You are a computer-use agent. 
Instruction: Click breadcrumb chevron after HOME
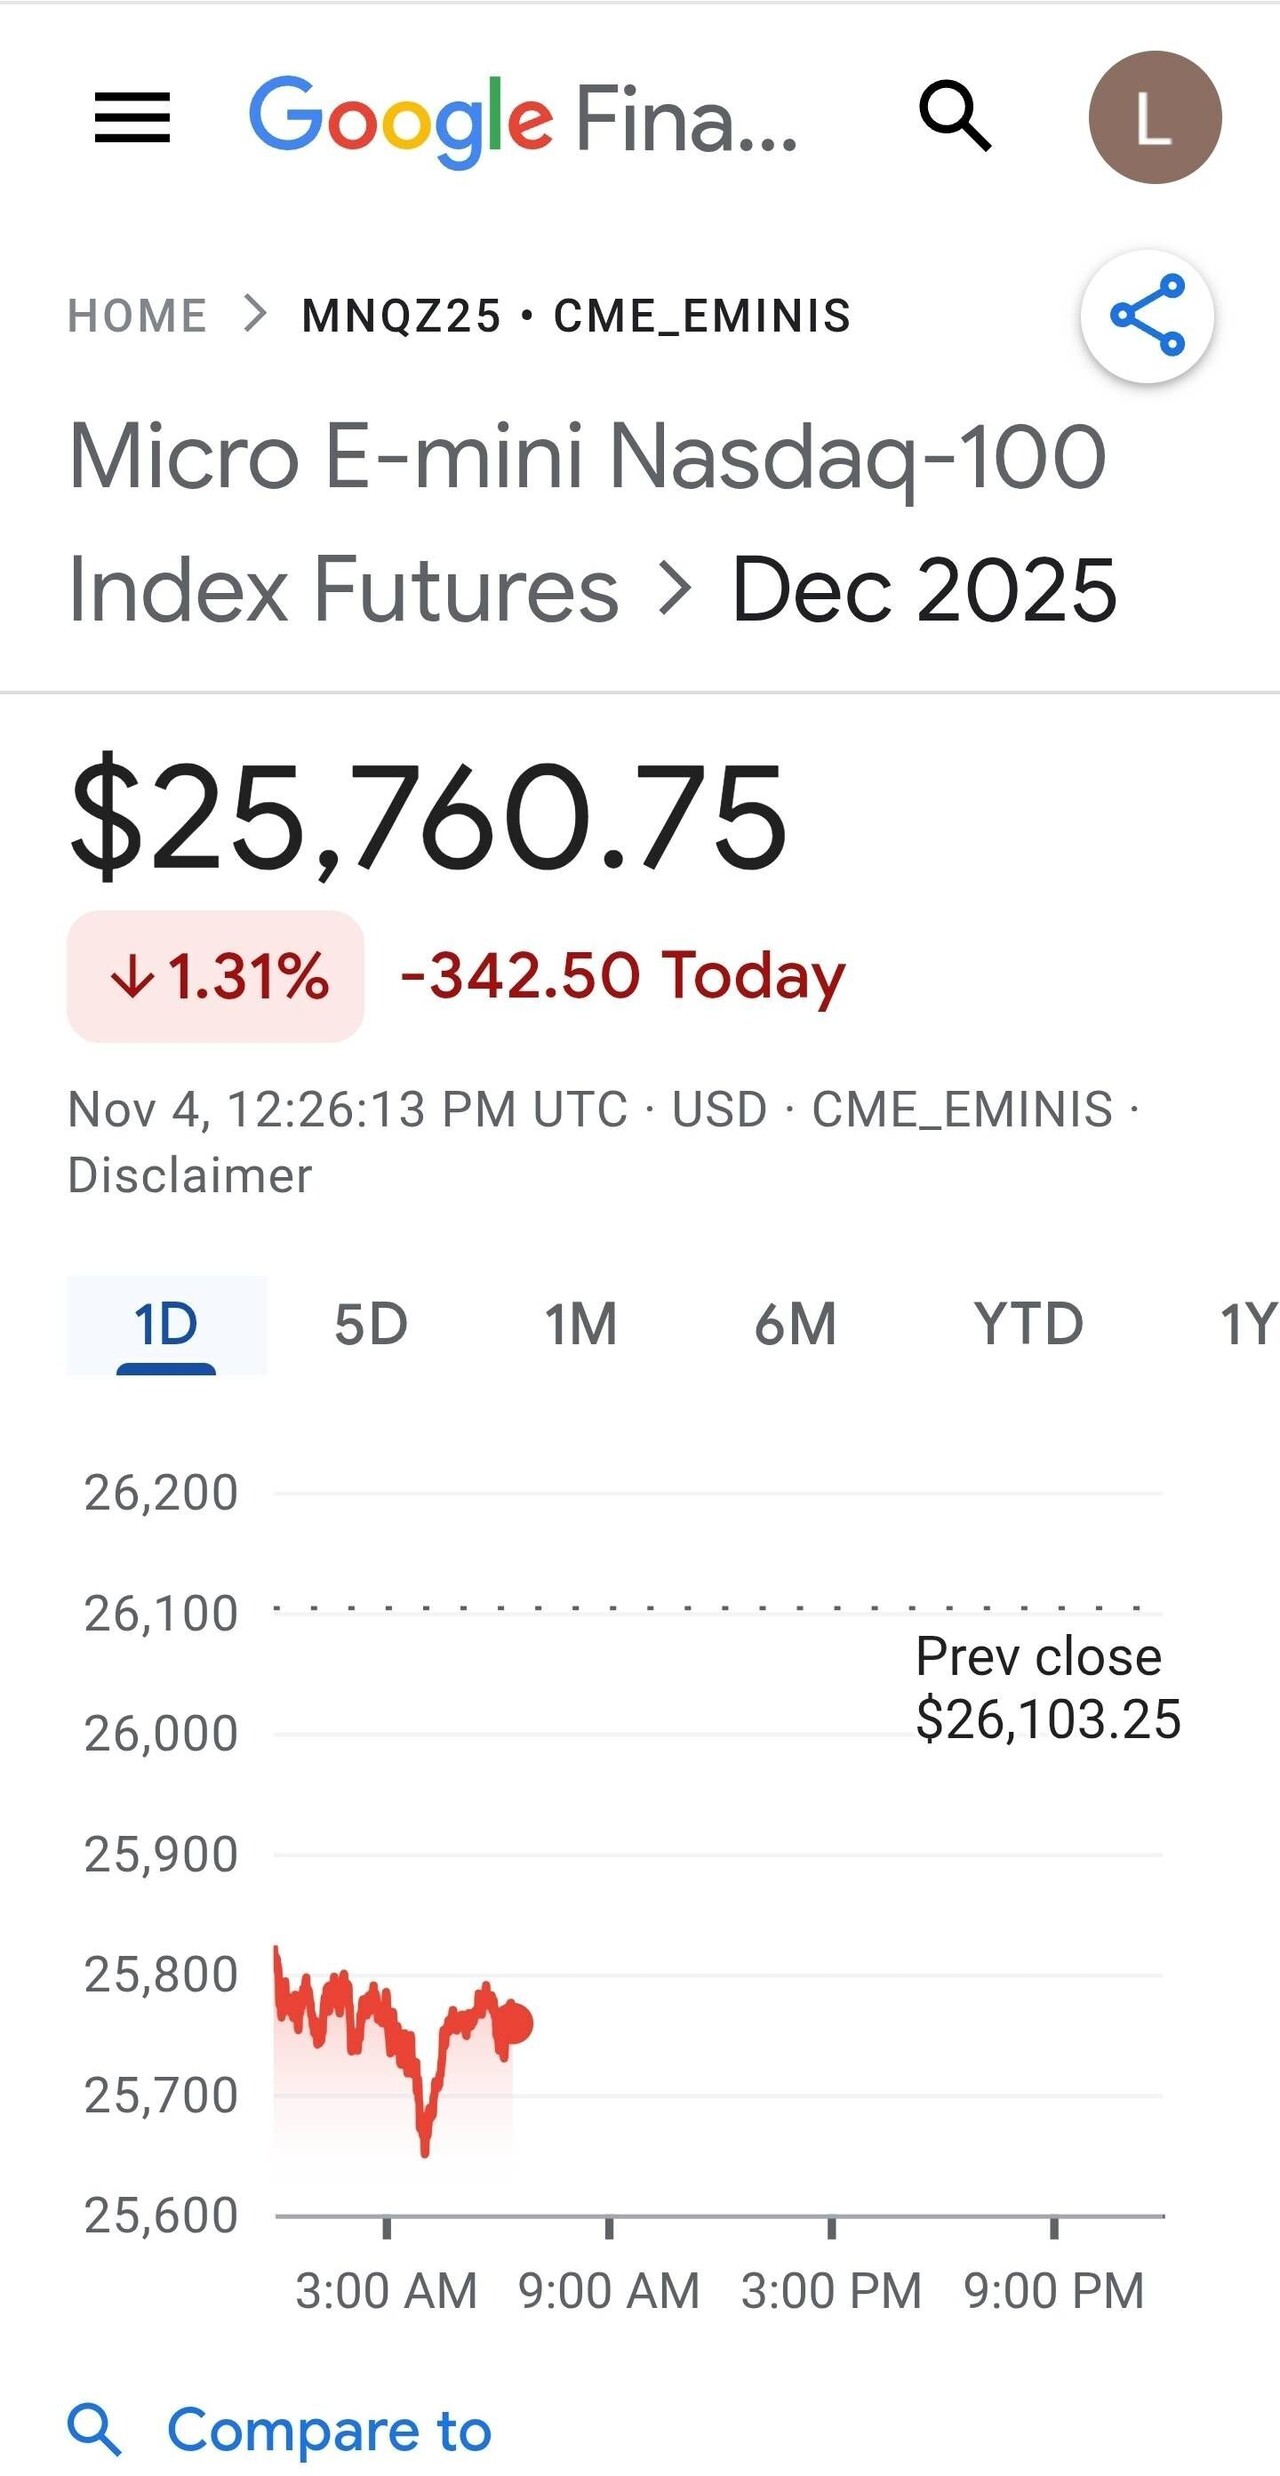[256, 315]
